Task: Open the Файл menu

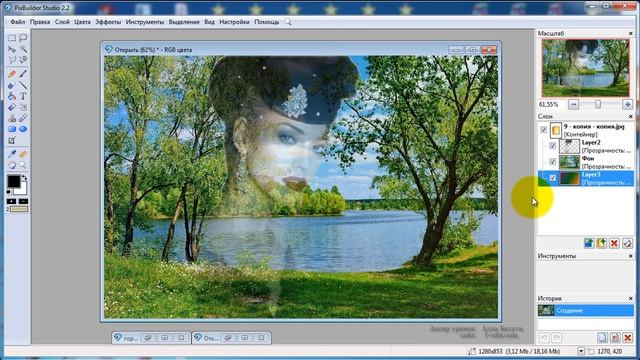Action: pyautogui.click(x=18, y=22)
